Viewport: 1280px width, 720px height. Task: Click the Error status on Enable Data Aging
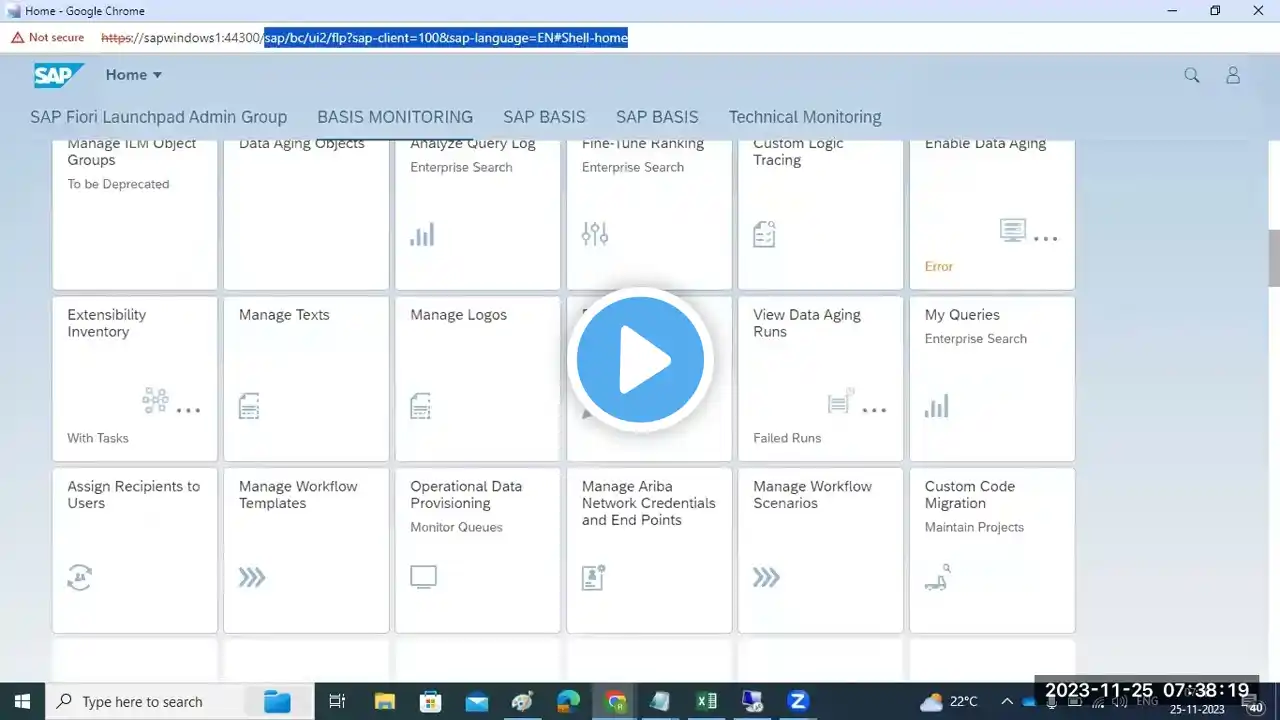[x=939, y=267]
